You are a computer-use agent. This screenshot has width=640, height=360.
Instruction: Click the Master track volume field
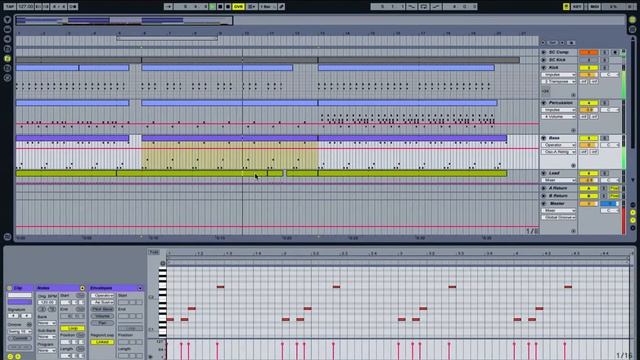(589, 204)
